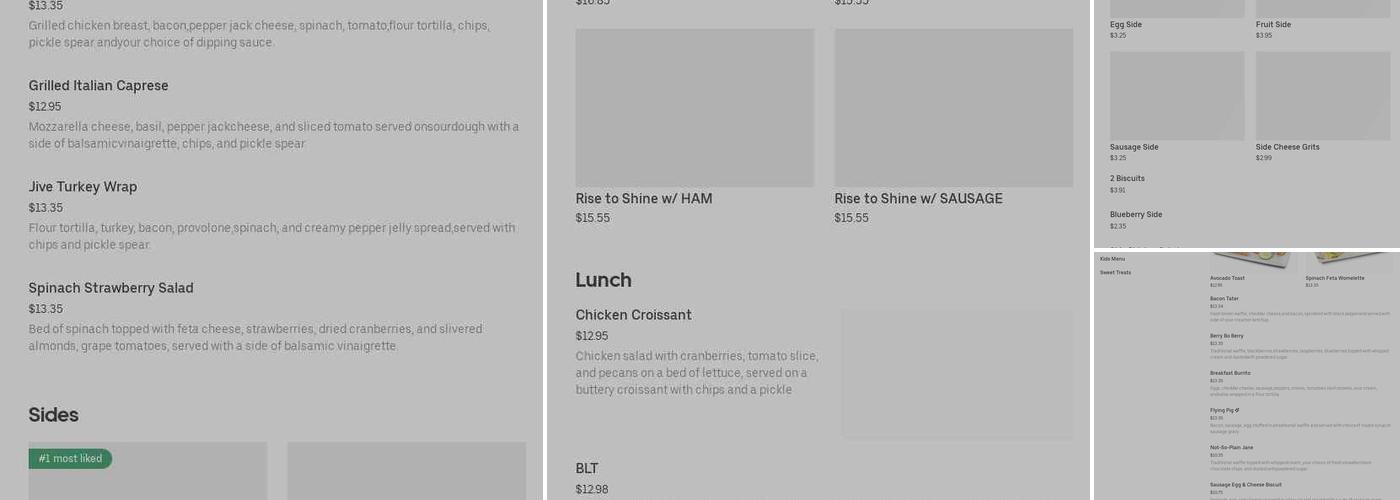Choose the Egg Side item
1400x500 pixels.
(x=1125, y=25)
